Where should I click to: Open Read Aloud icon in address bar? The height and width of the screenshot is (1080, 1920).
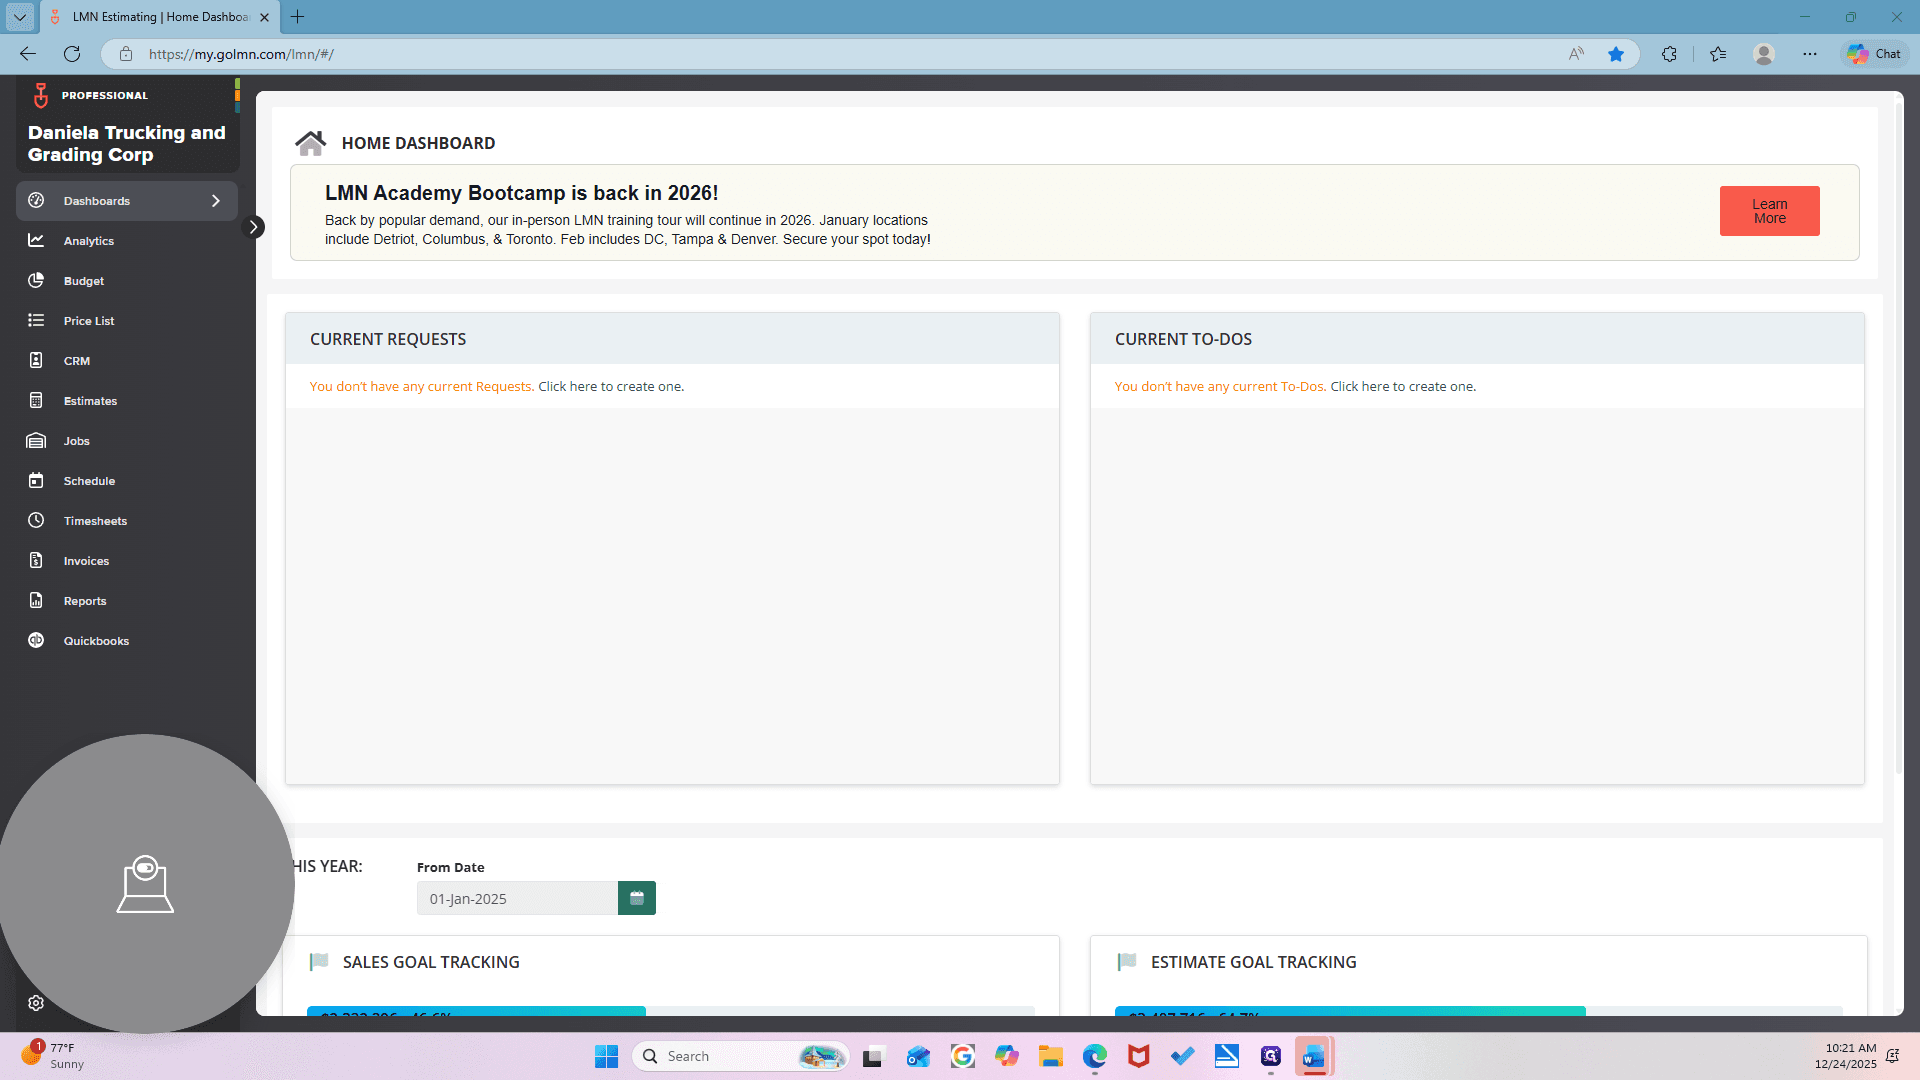tap(1577, 54)
